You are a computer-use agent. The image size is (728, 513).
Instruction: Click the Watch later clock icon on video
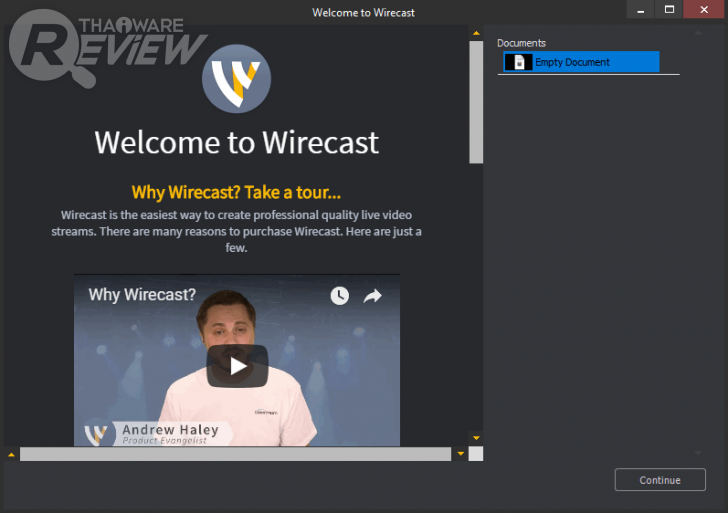coord(340,296)
